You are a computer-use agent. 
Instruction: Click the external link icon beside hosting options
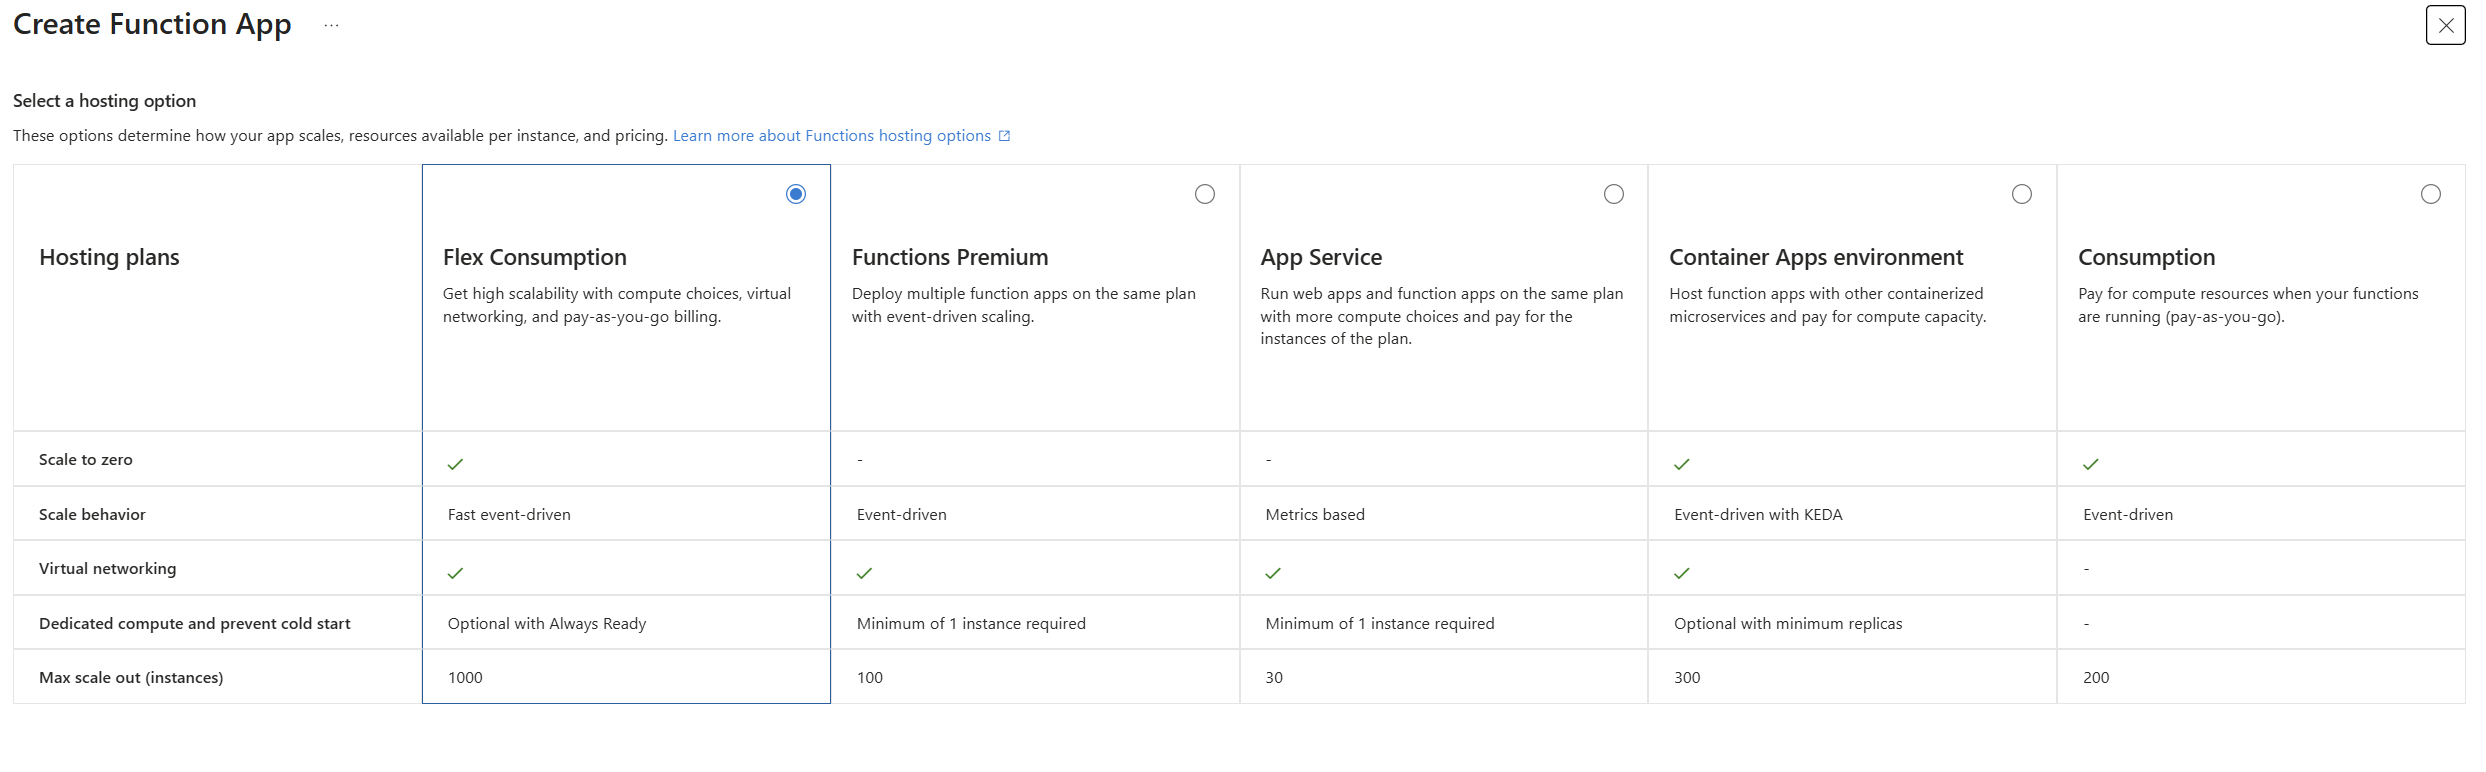click(x=1005, y=136)
